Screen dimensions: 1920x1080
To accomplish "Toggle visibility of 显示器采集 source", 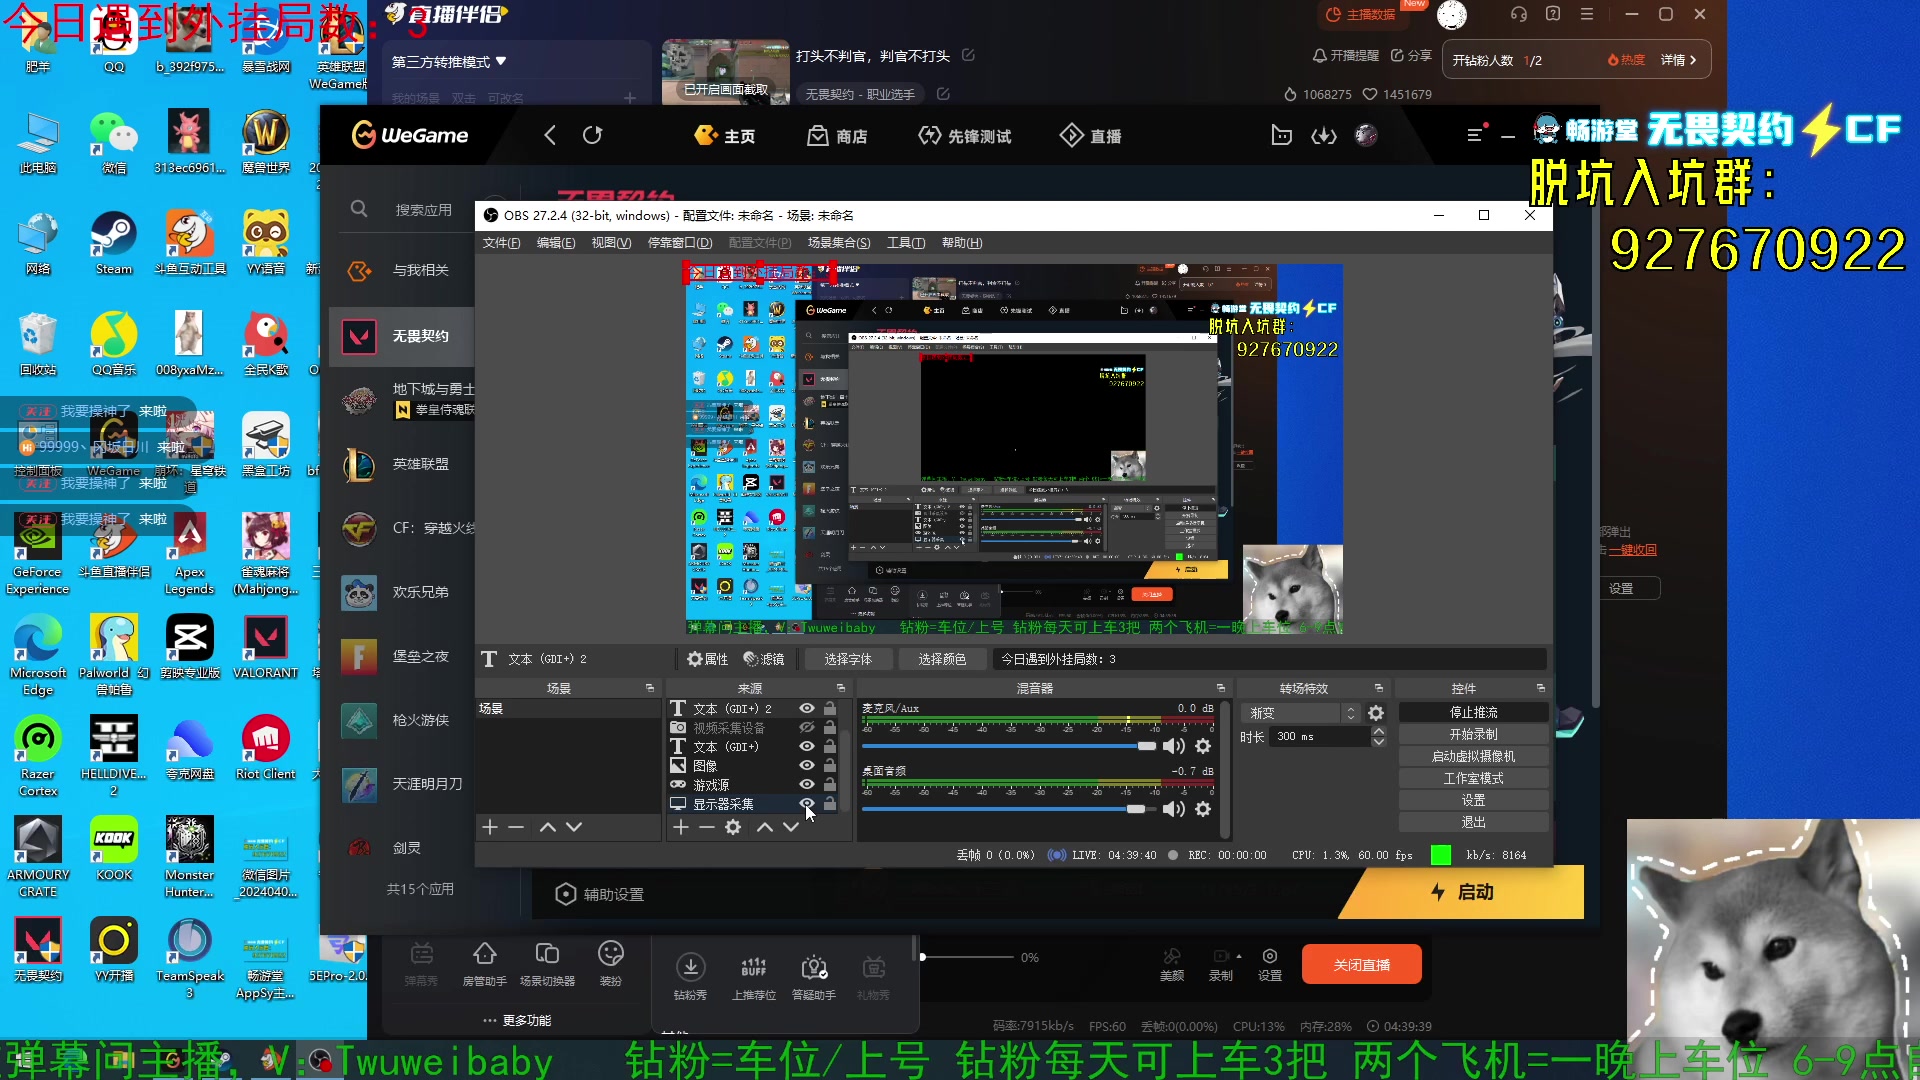I will pos(806,803).
